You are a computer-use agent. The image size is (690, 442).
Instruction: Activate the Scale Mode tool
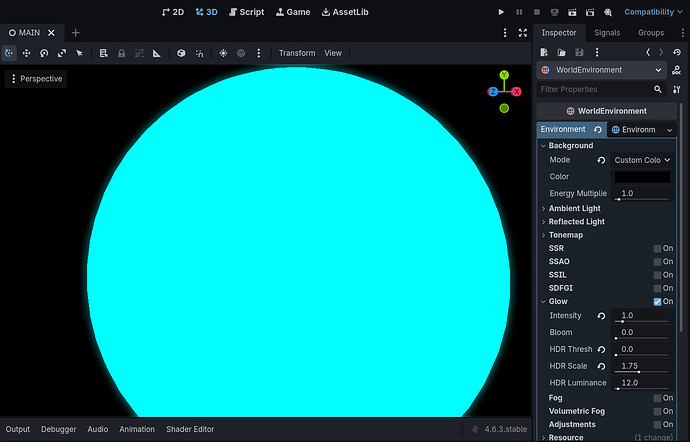[x=62, y=53]
